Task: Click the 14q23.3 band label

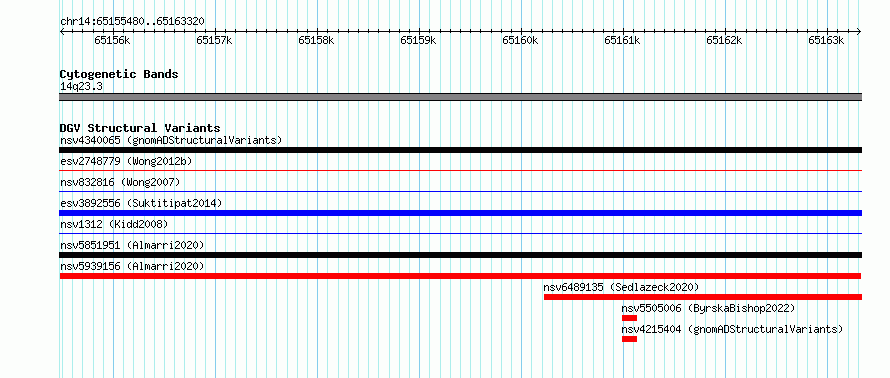Action: click(x=81, y=86)
